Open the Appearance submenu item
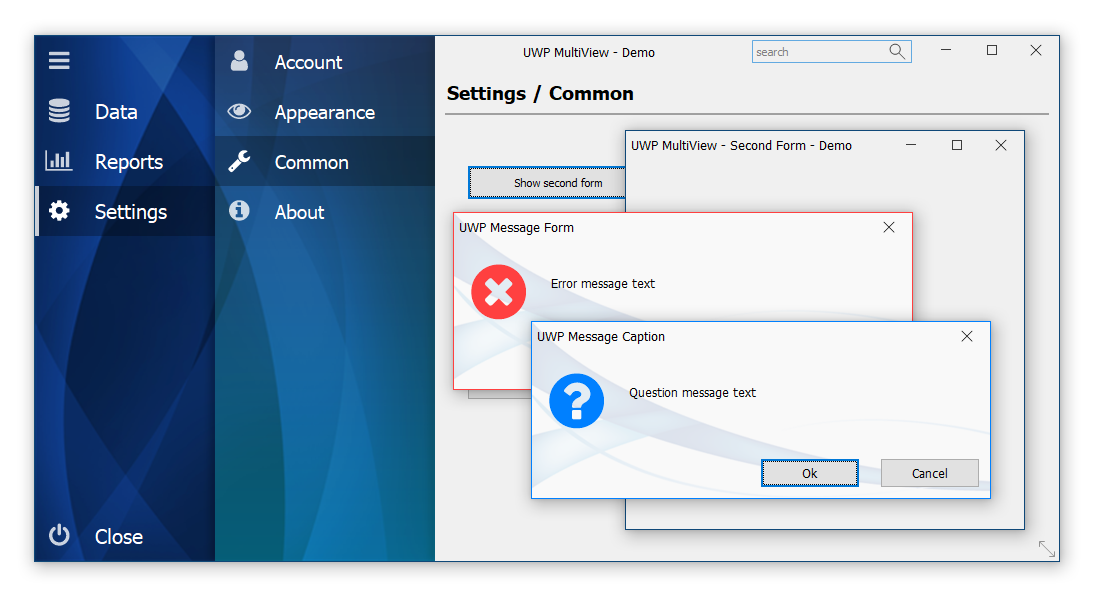 tap(325, 111)
